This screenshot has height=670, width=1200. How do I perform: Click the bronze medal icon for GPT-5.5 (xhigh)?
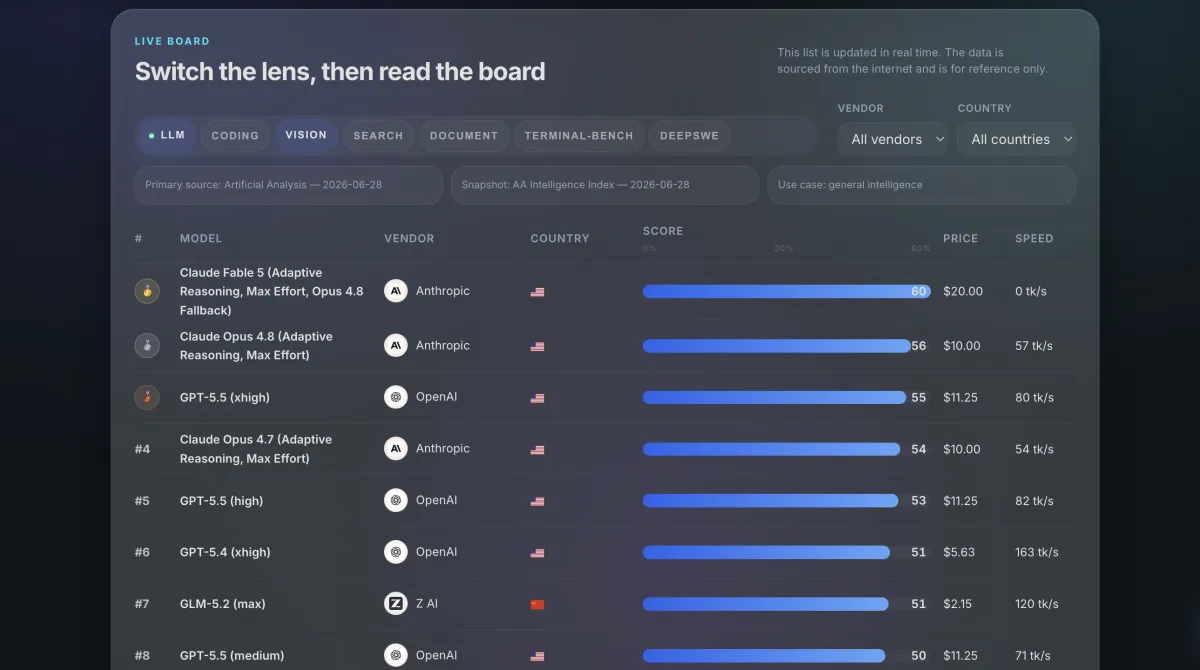click(147, 397)
